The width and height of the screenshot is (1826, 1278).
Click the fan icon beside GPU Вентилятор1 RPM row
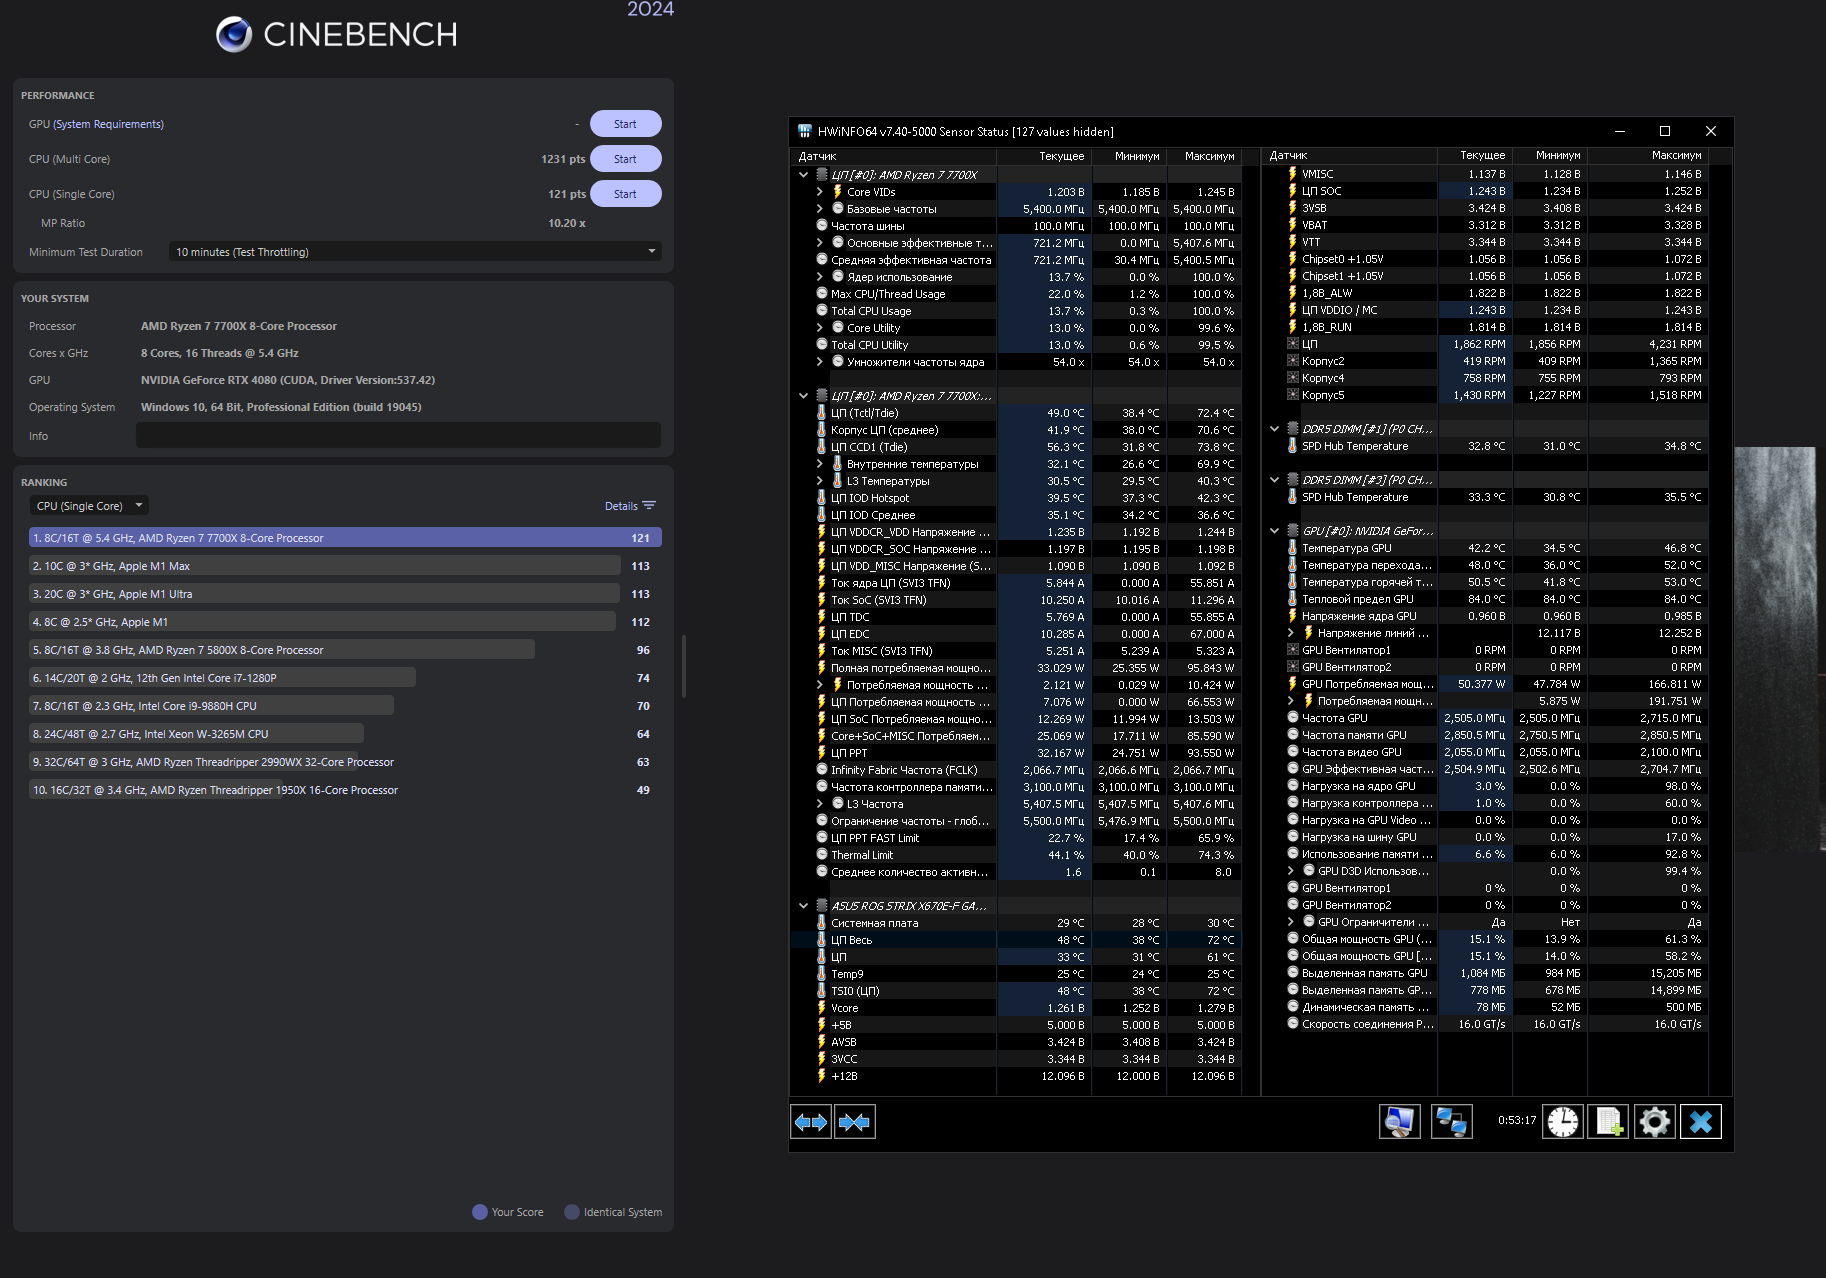tap(1293, 650)
